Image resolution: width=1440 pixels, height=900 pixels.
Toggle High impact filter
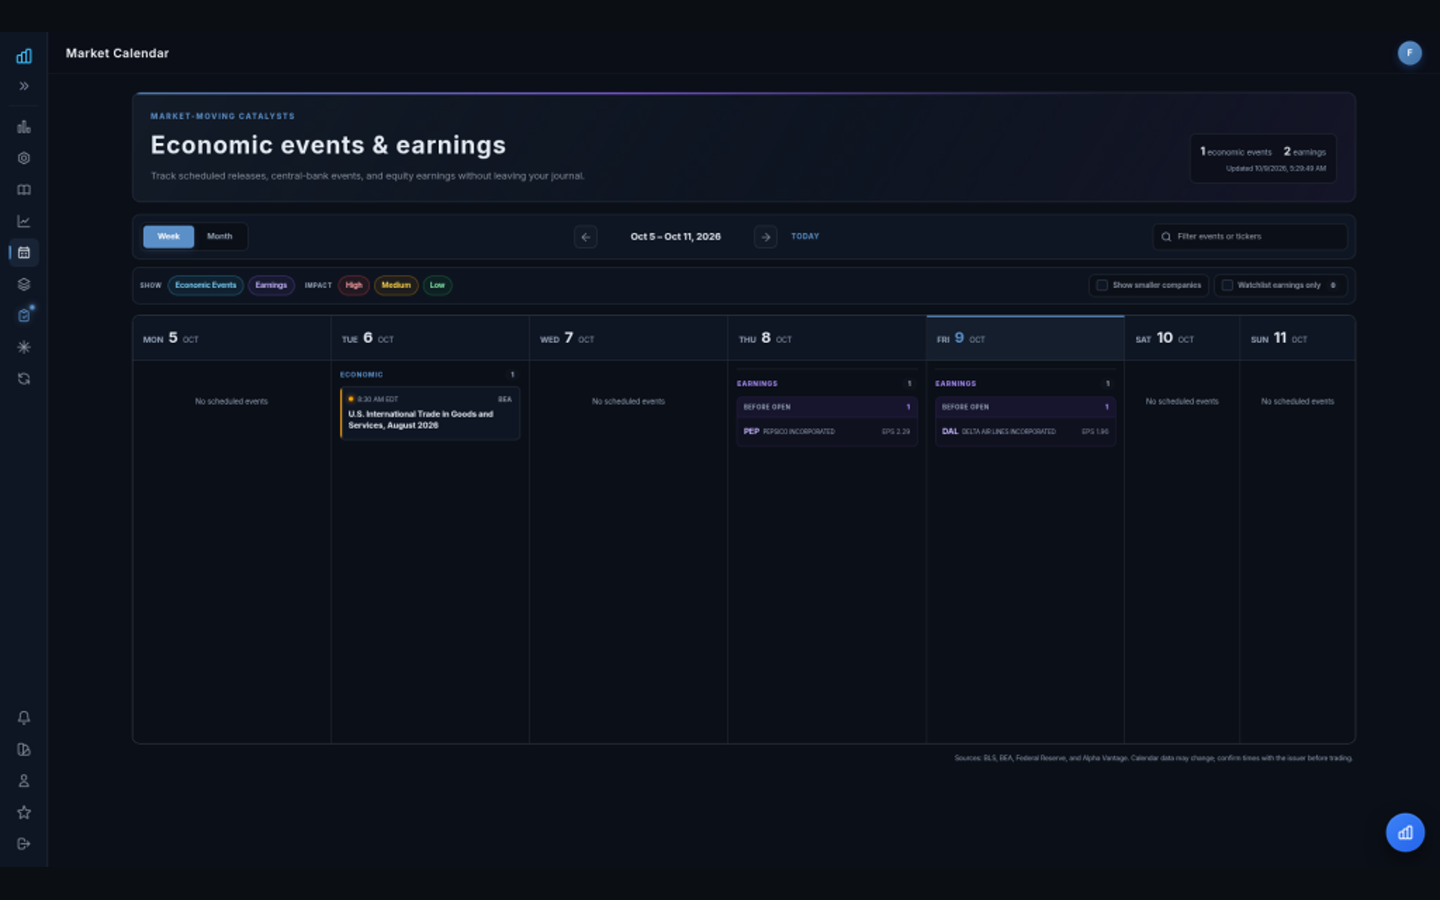pyautogui.click(x=354, y=285)
